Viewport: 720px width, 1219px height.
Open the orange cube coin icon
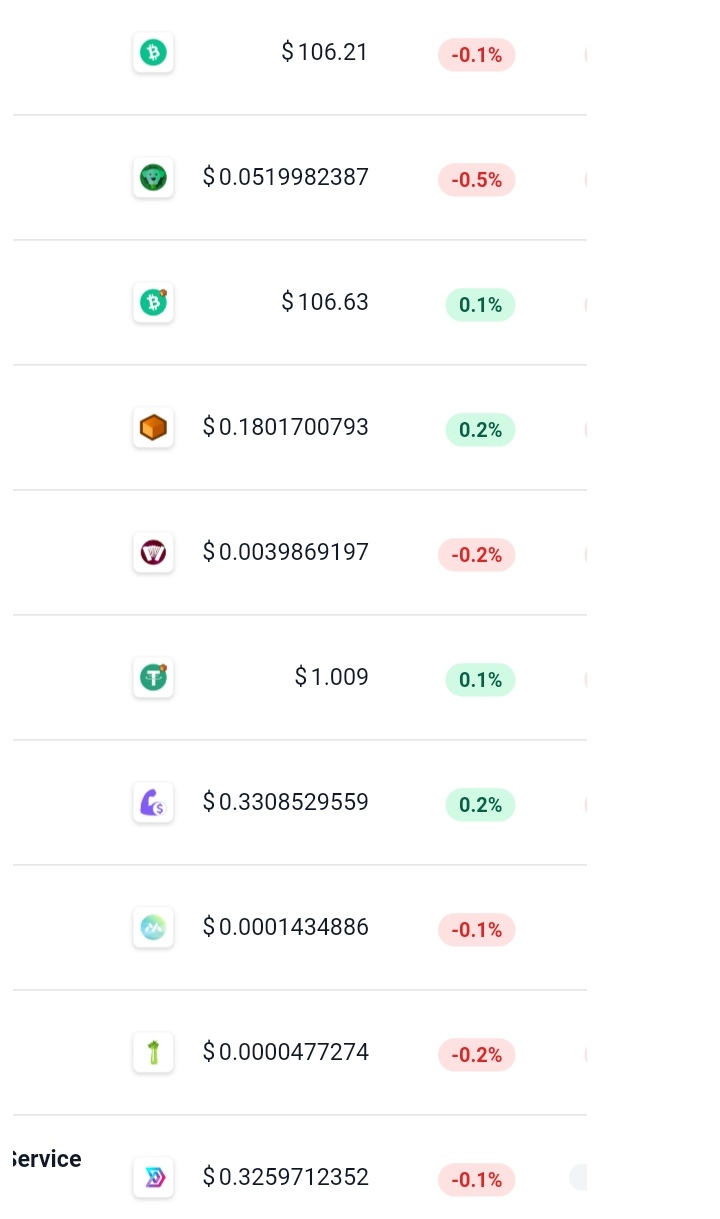153,428
